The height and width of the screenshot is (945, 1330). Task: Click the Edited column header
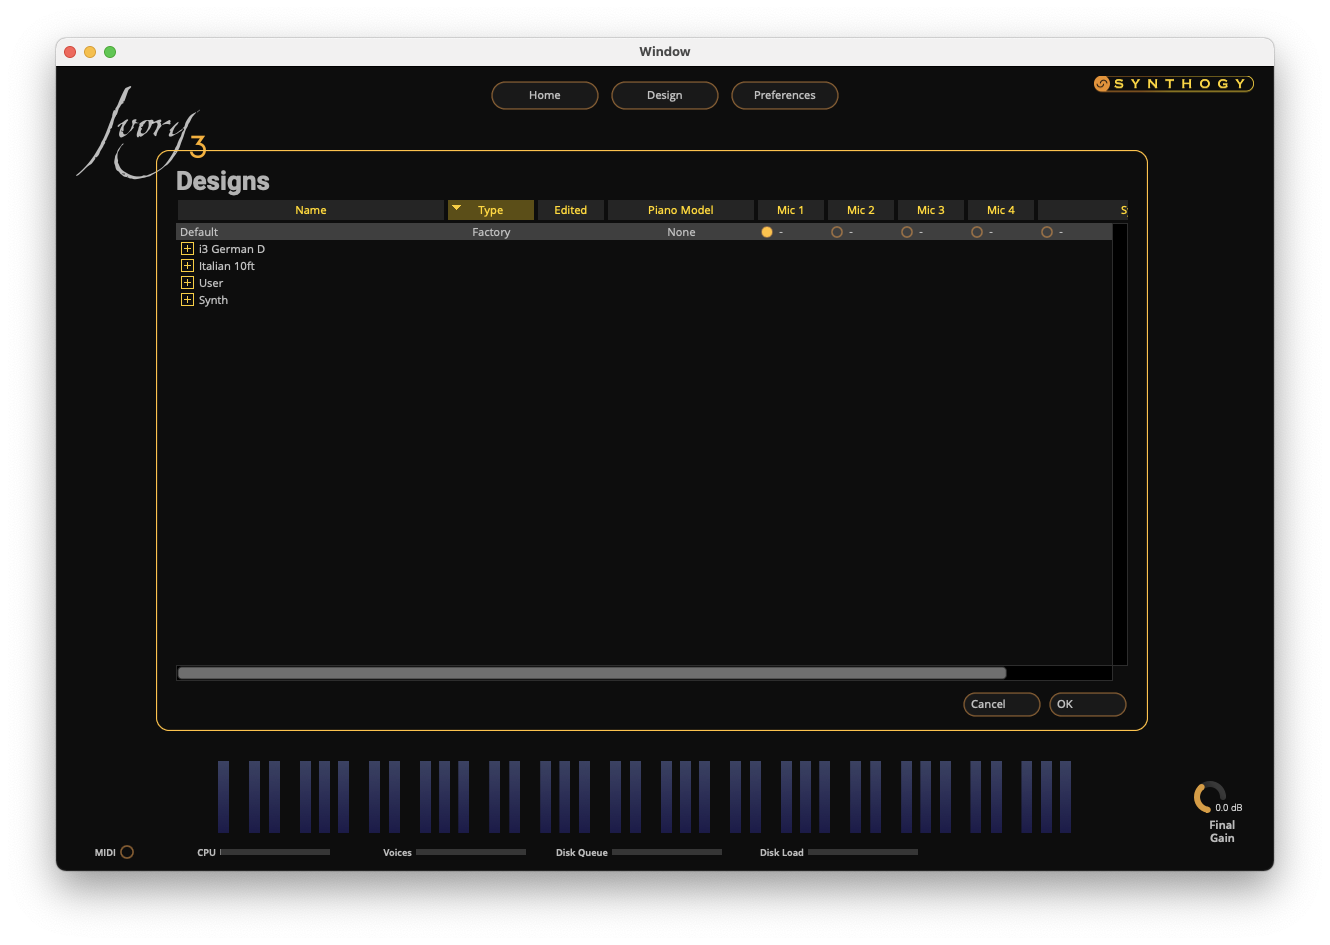pos(571,210)
